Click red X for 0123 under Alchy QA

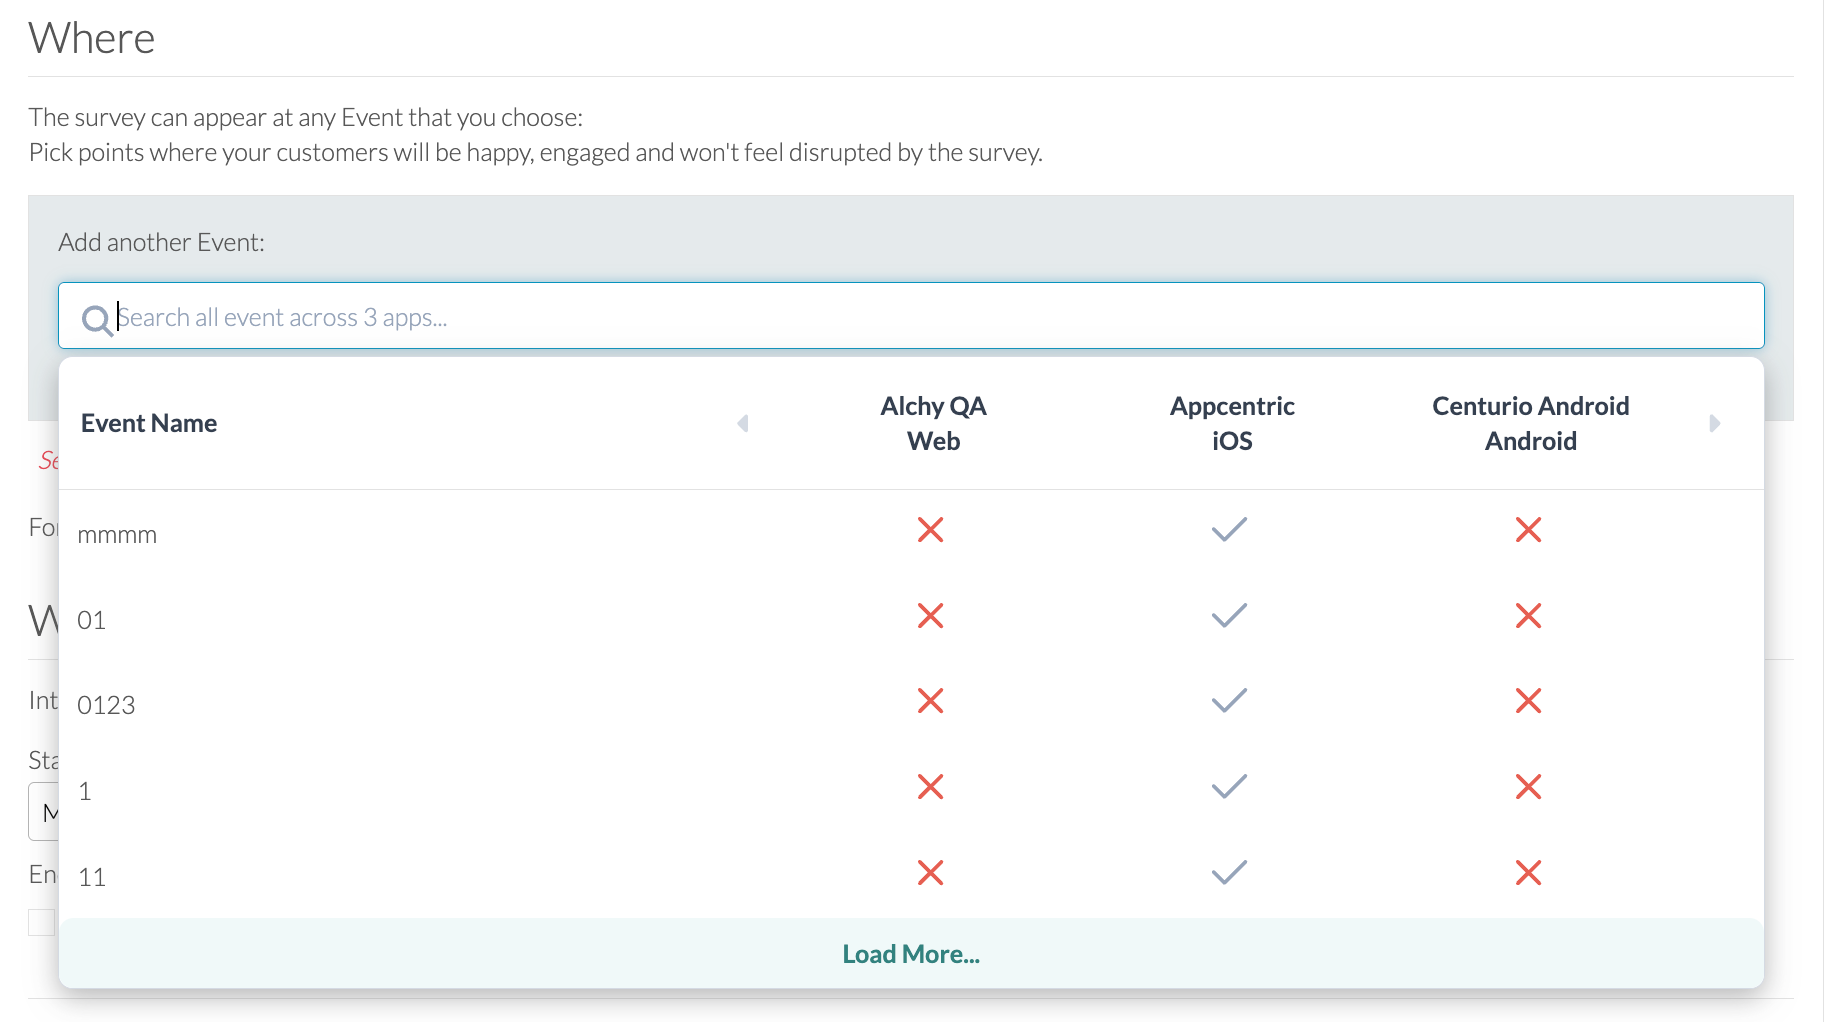[x=930, y=701]
